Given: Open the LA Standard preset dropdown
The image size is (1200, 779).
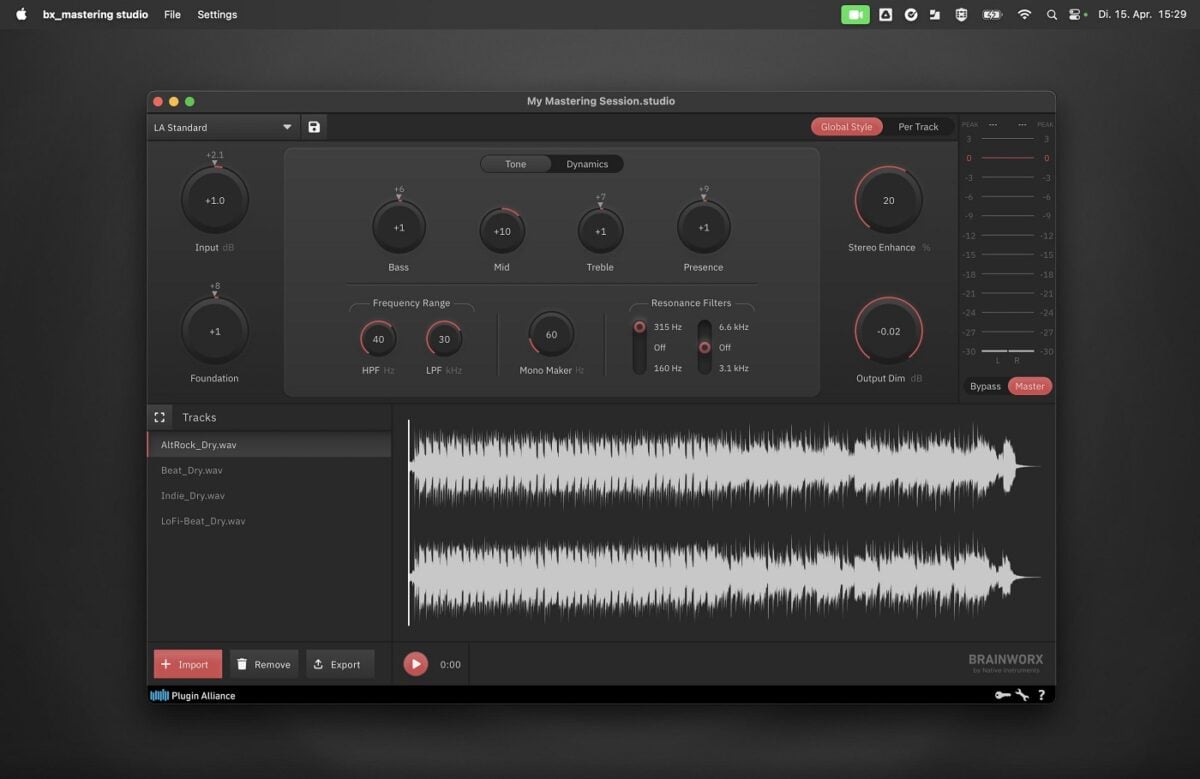Looking at the screenshot, I should click(222, 126).
